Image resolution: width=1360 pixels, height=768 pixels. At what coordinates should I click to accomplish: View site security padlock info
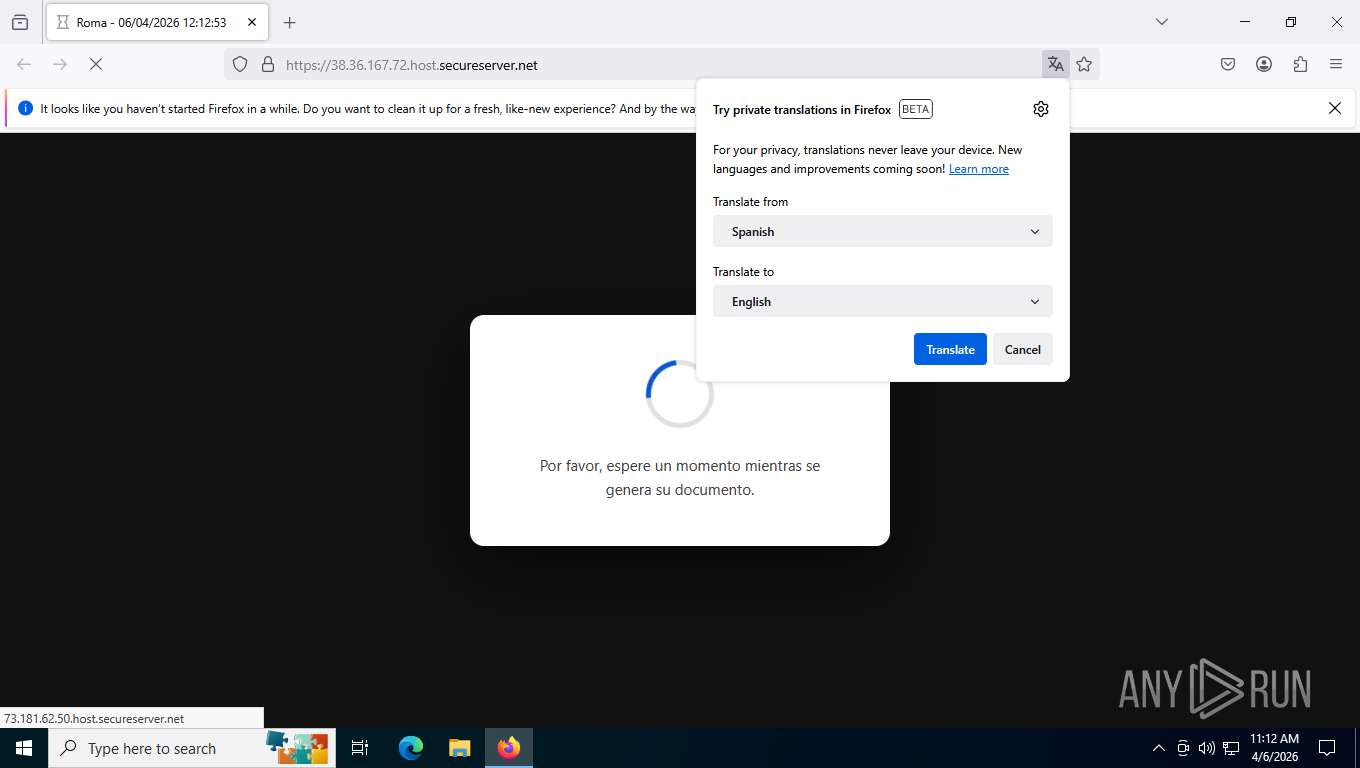267,64
